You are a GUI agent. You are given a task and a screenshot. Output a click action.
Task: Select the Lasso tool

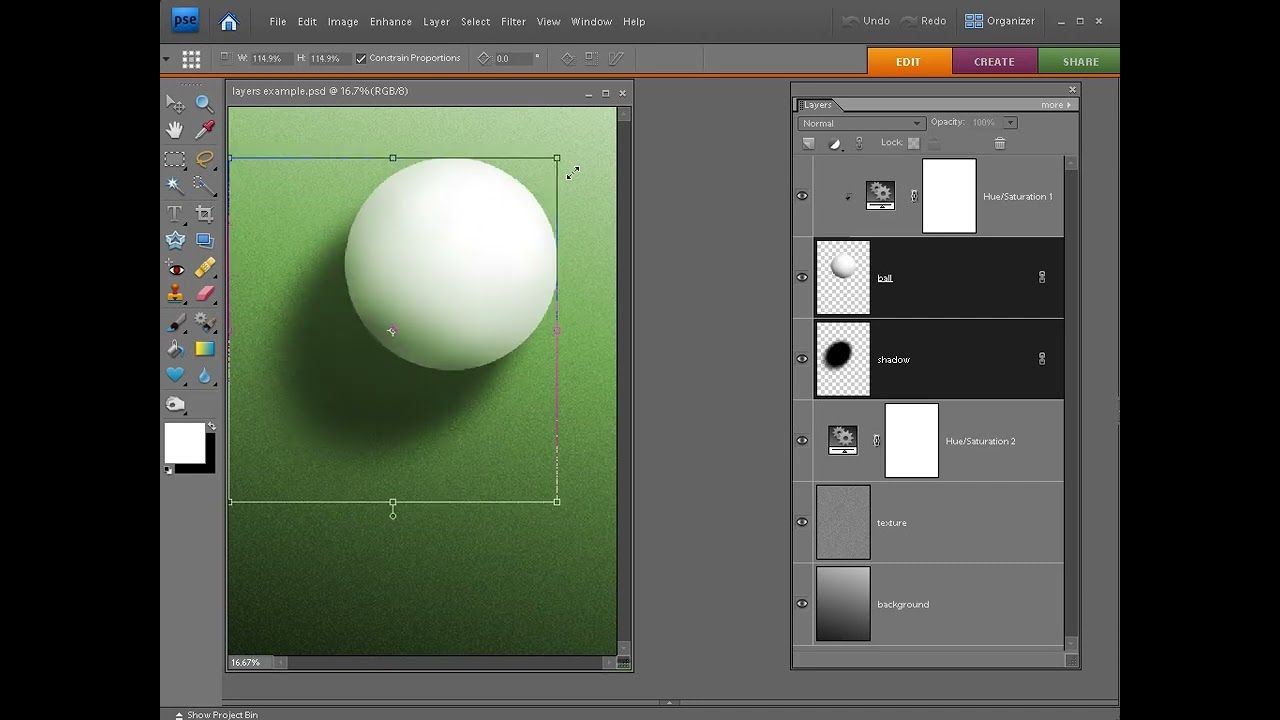coord(204,159)
